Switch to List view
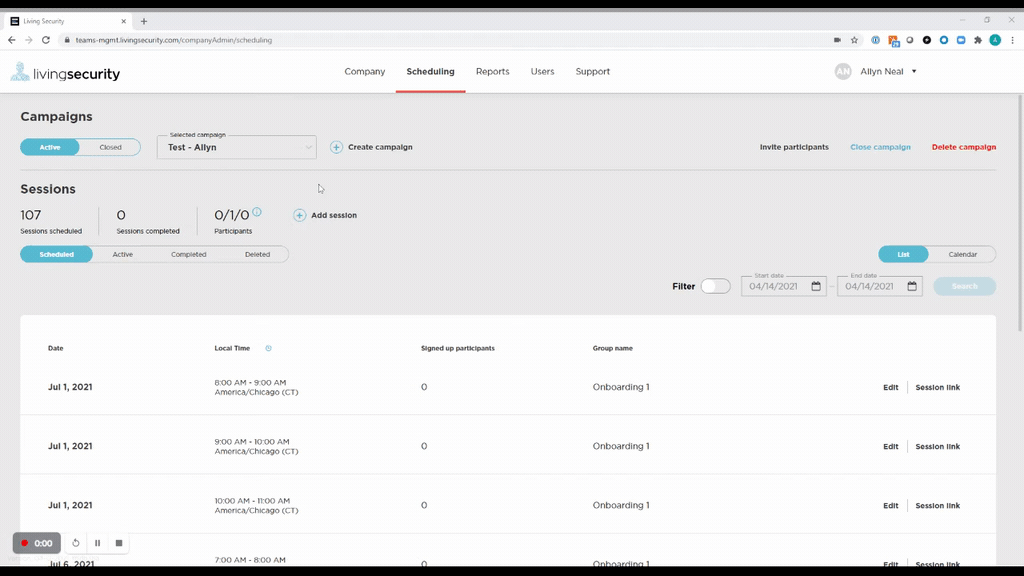Image resolution: width=1024 pixels, height=576 pixels. point(903,254)
